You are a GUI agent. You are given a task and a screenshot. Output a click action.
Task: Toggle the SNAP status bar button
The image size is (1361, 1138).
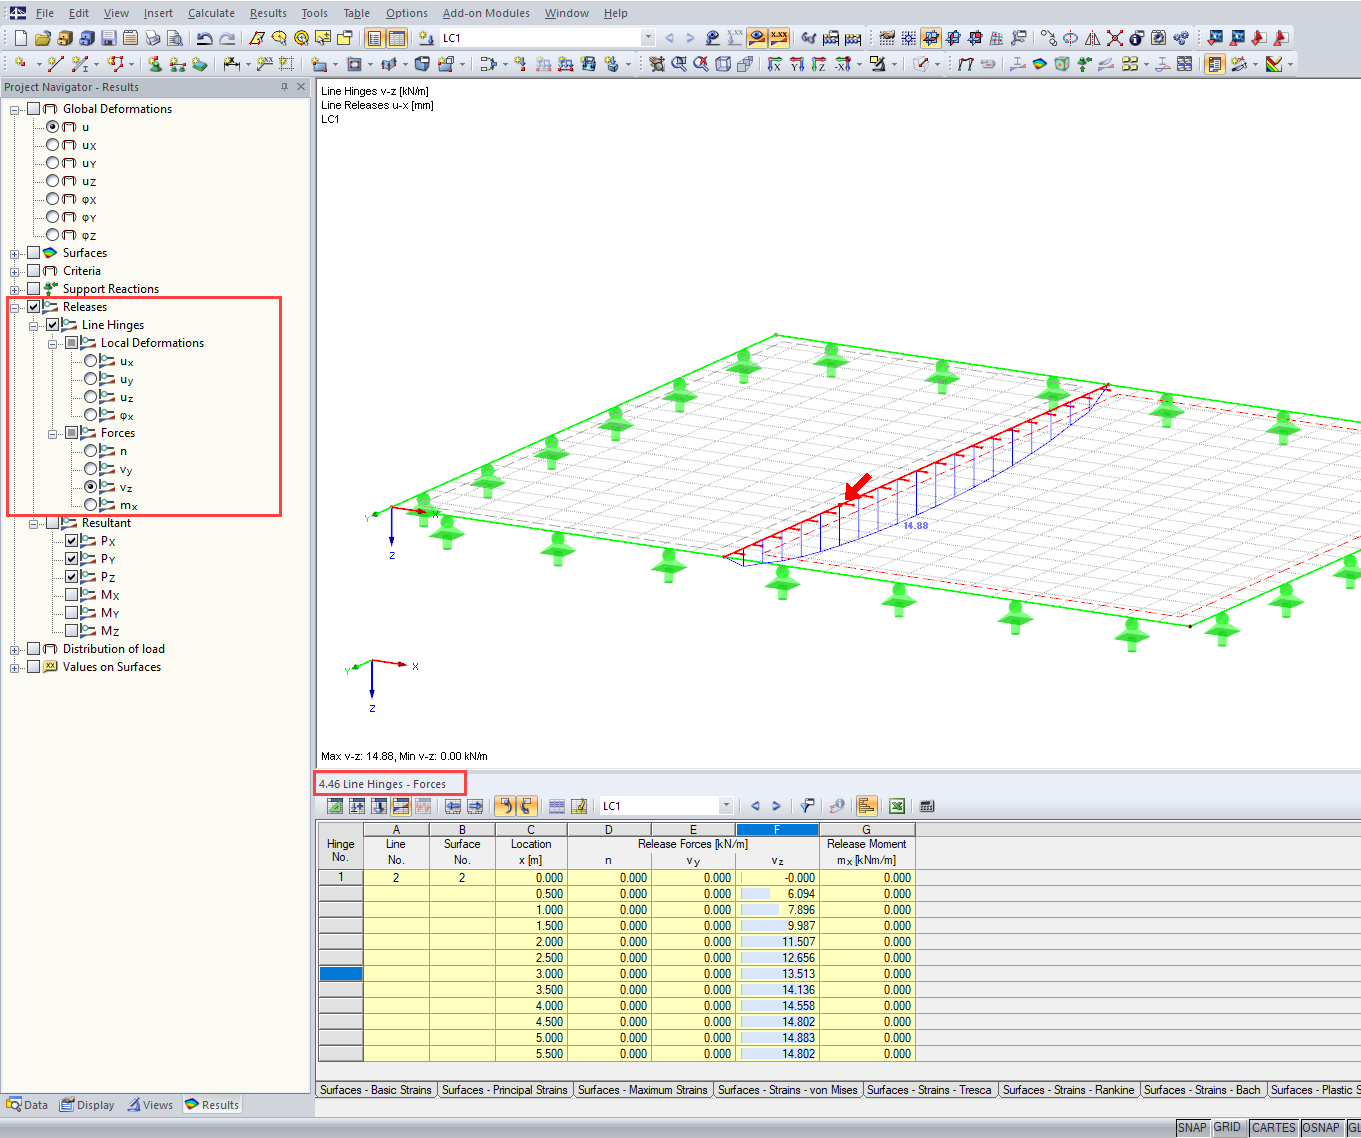tap(1192, 1128)
